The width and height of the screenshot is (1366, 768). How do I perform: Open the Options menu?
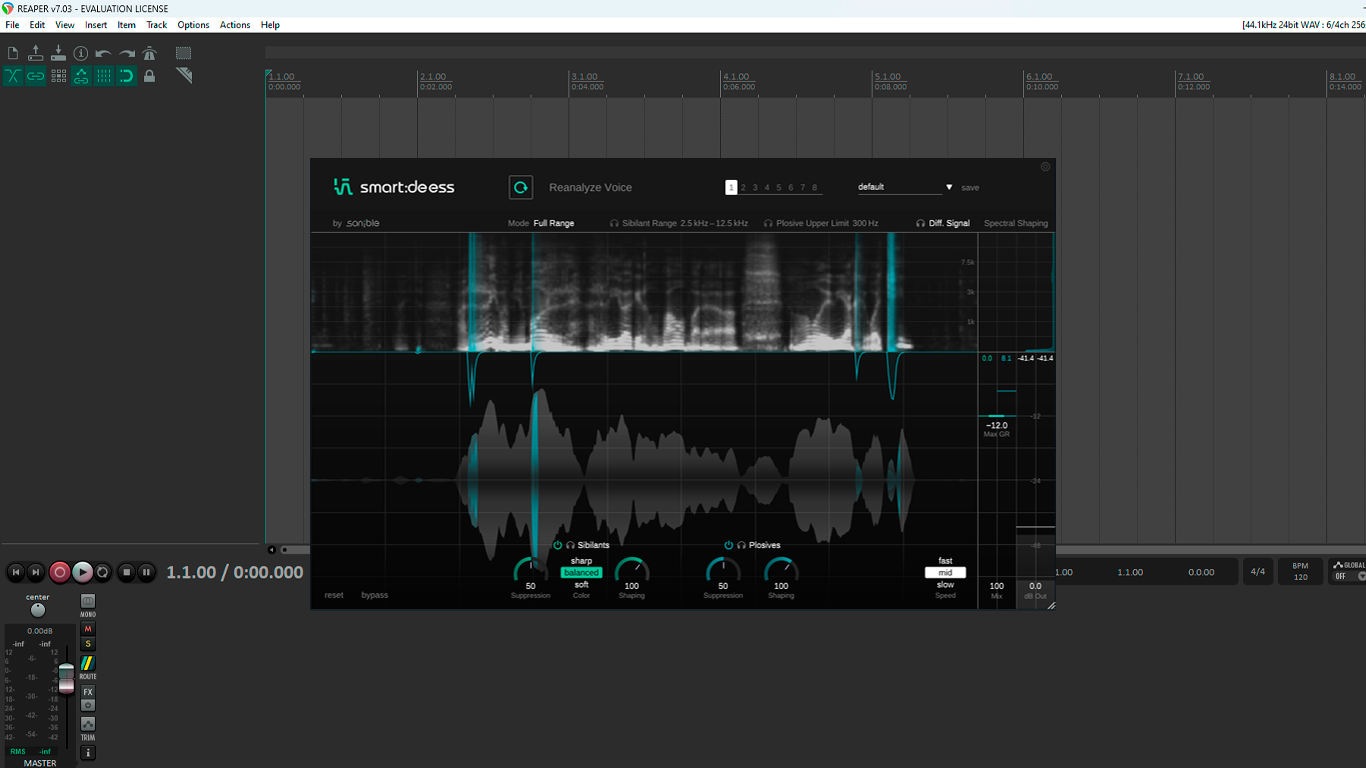click(194, 25)
